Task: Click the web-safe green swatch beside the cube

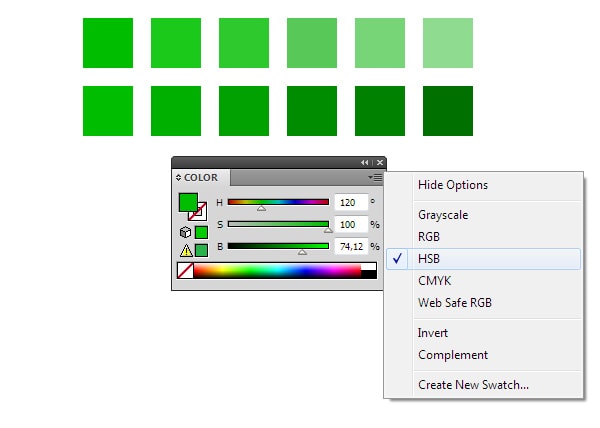Action: click(201, 232)
